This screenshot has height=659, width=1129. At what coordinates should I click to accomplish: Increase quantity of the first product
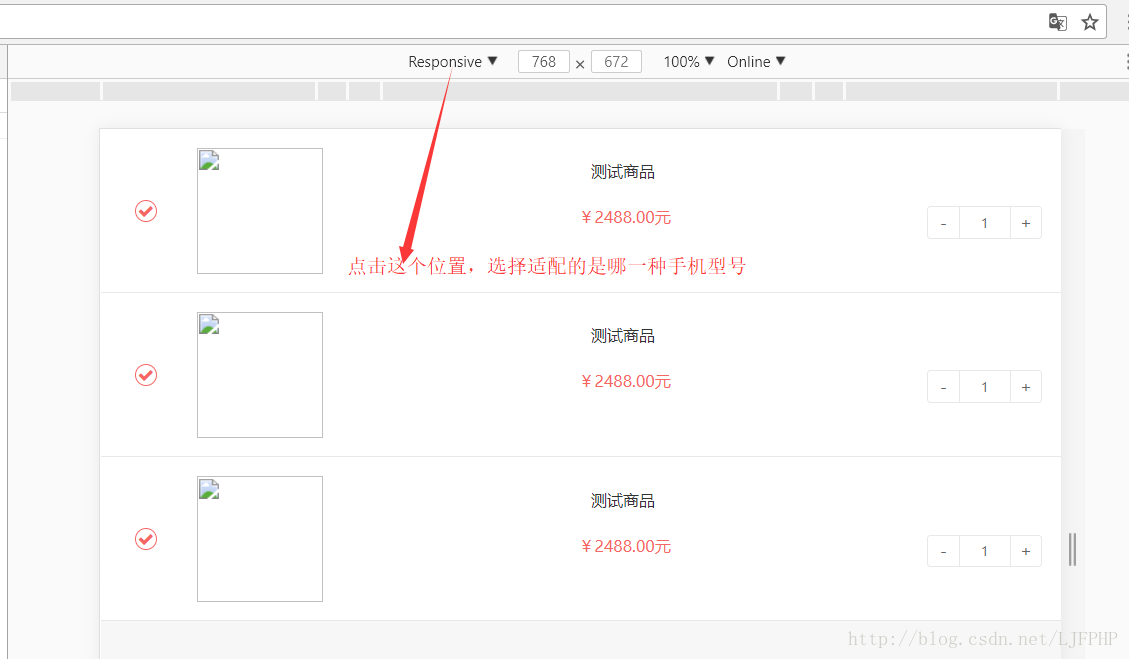[1026, 223]
